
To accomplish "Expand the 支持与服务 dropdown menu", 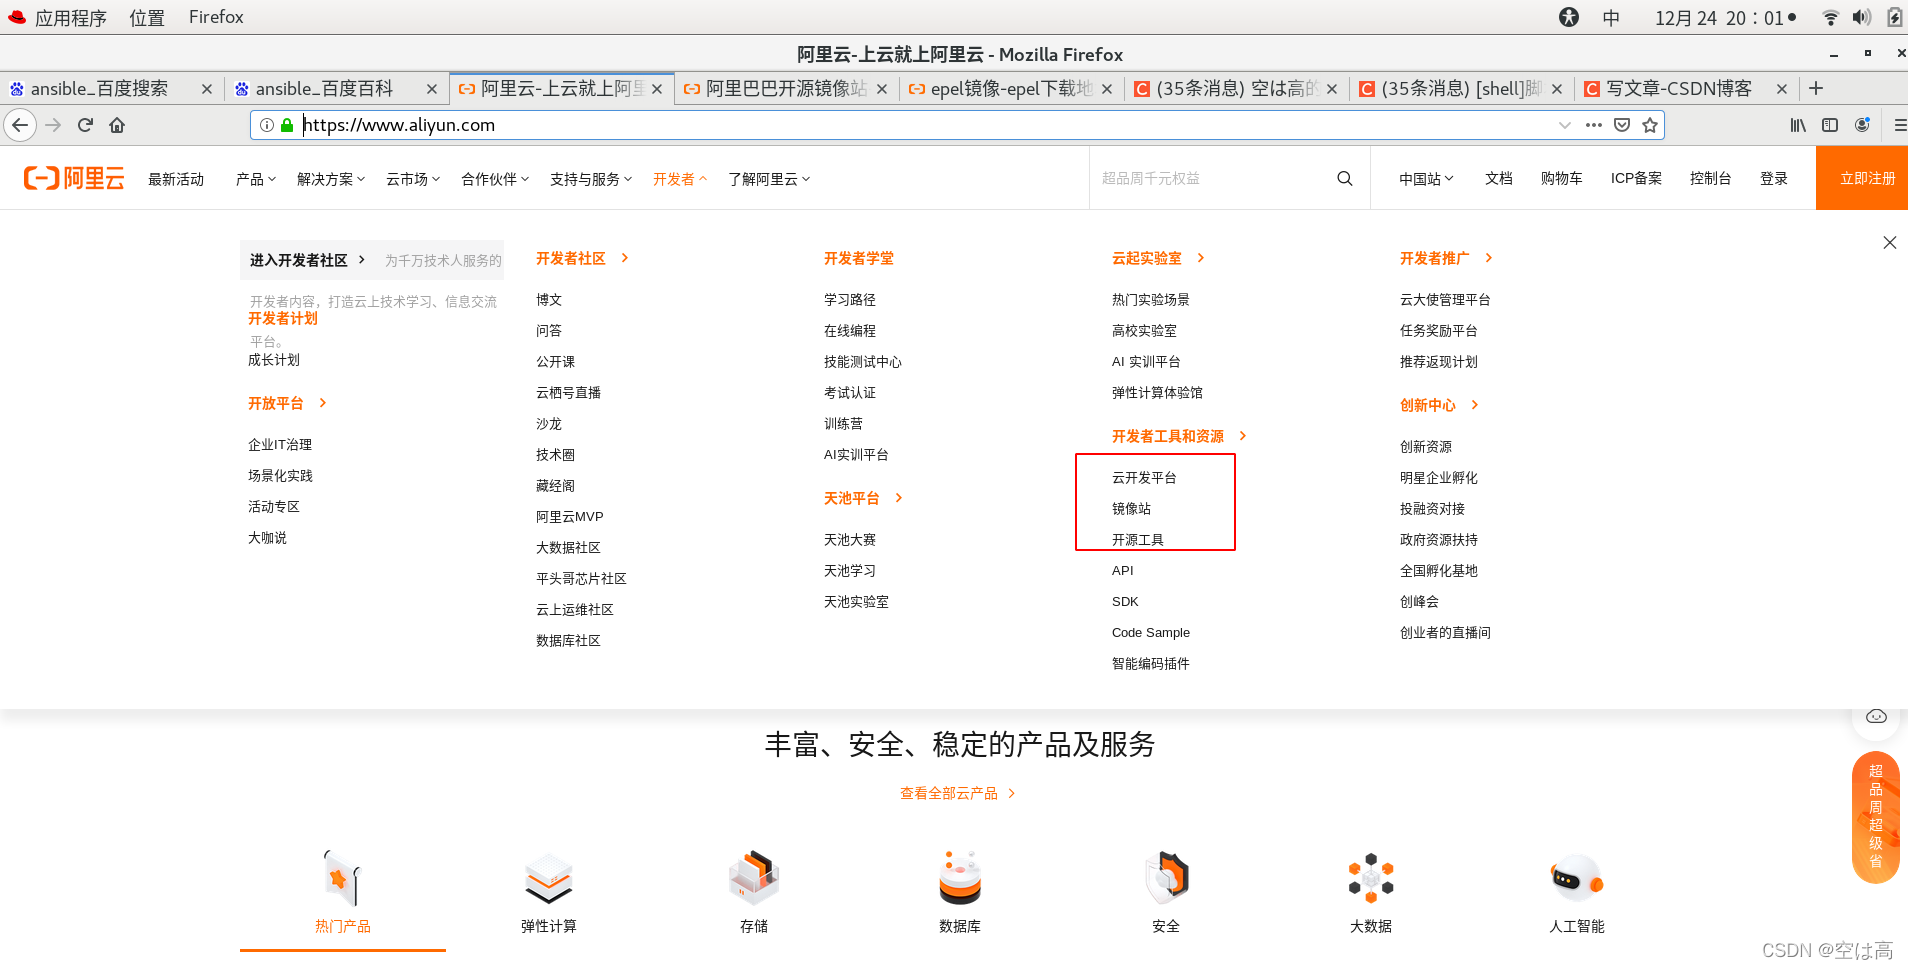I will tap(591, 179).
